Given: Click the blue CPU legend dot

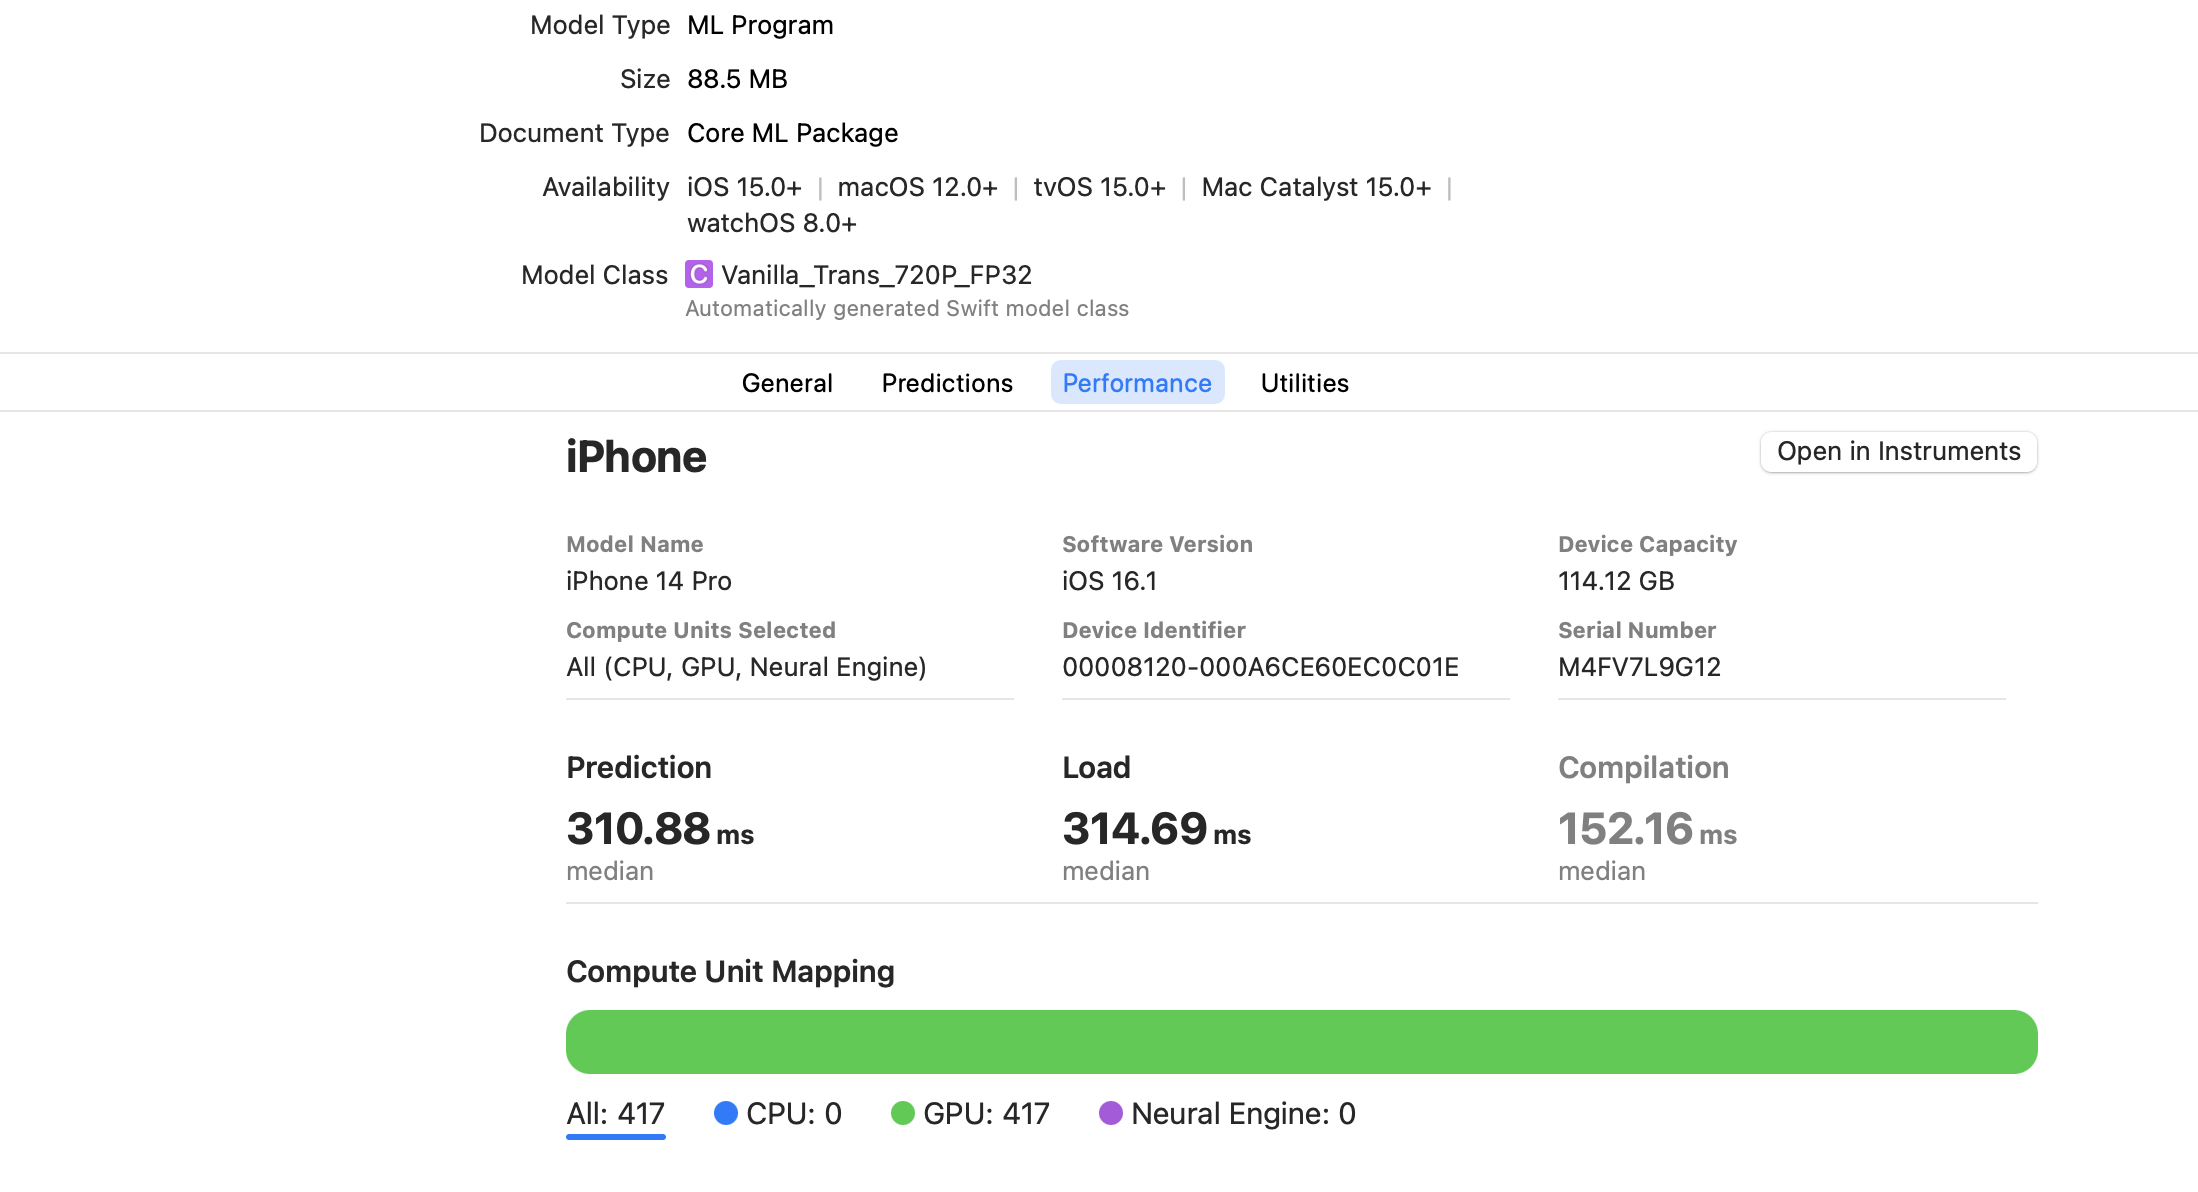Looking at the screenshot, I should pyautogui.click(x=725, y=1113).
